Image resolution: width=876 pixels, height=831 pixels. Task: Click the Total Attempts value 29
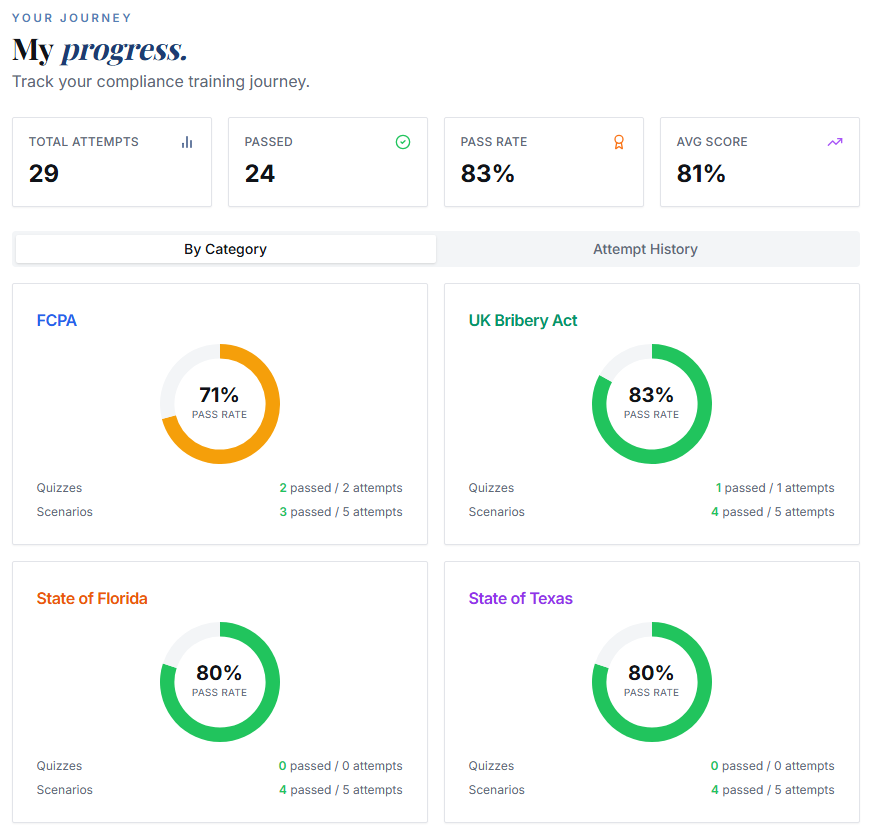44,173
